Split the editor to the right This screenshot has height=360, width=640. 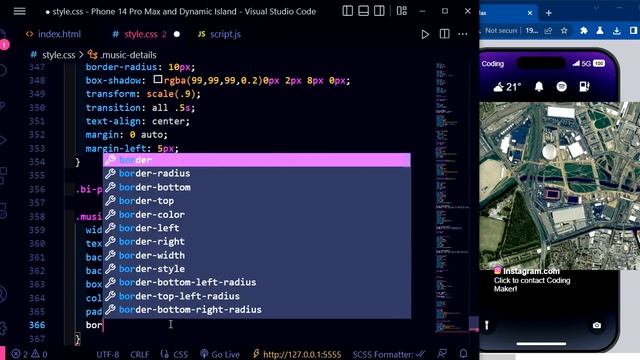[x=444, y=34]
